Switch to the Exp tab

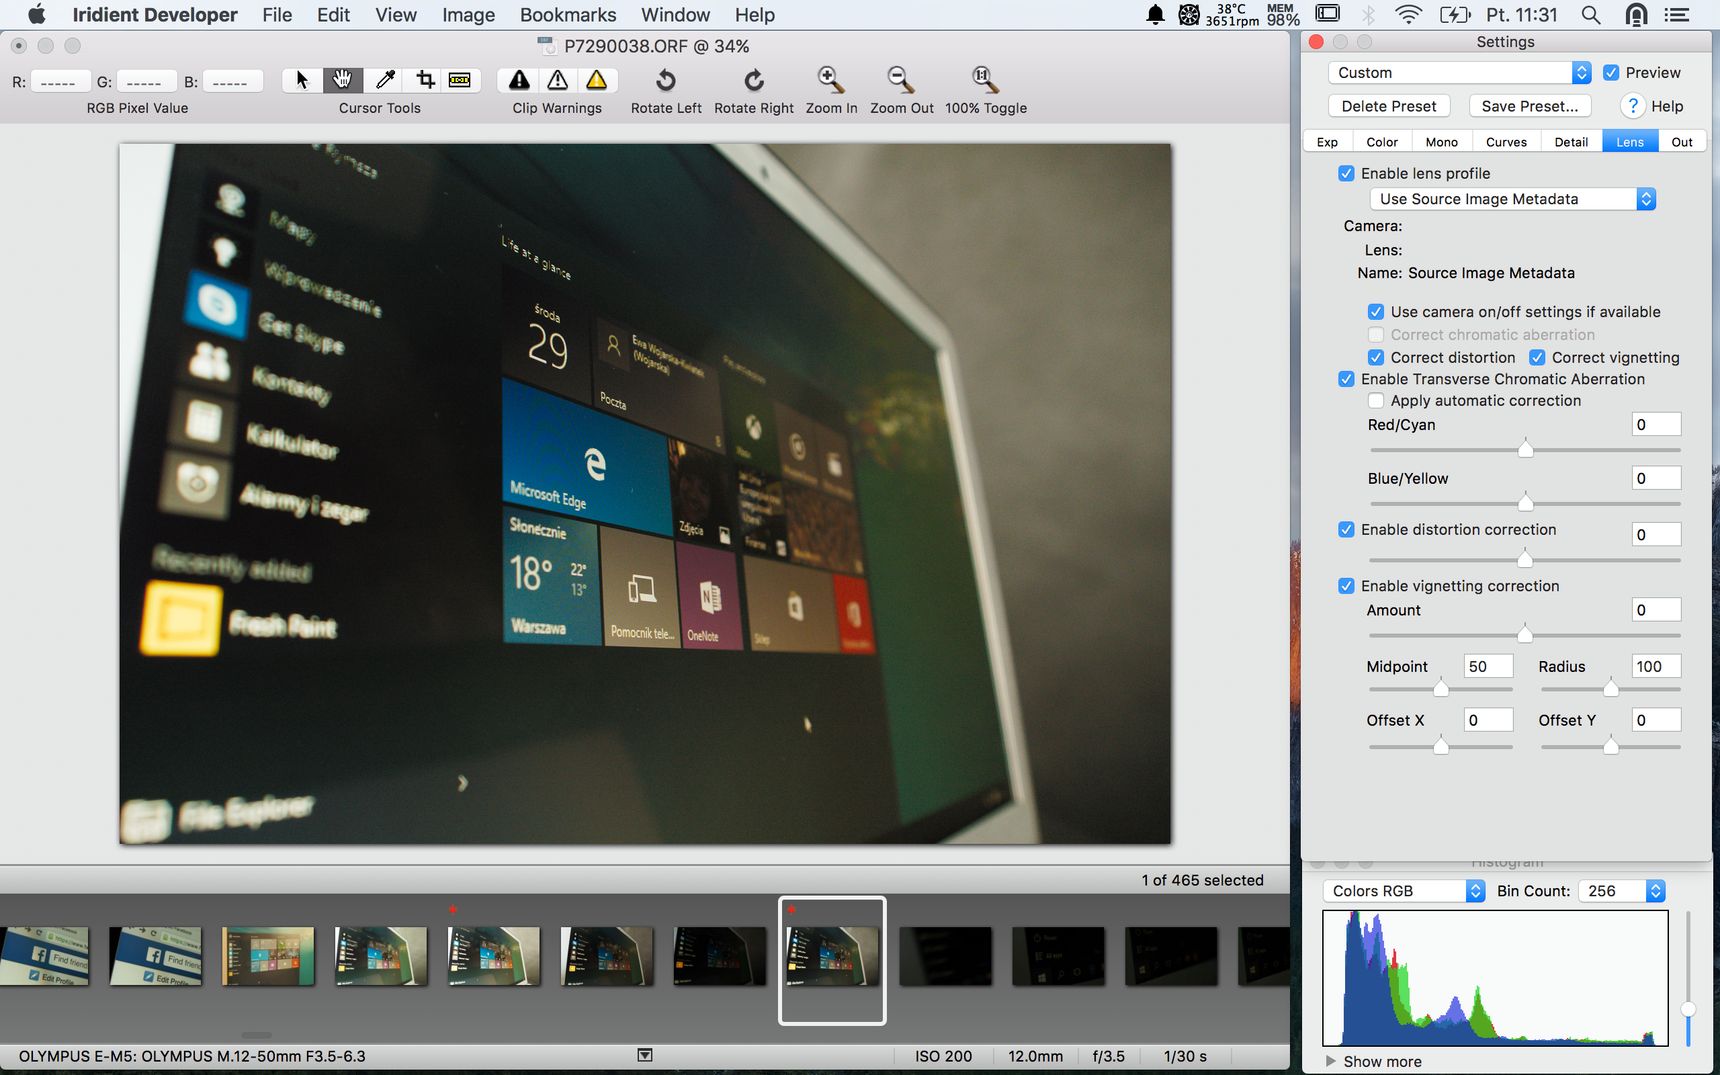(x=1327, y=142)
